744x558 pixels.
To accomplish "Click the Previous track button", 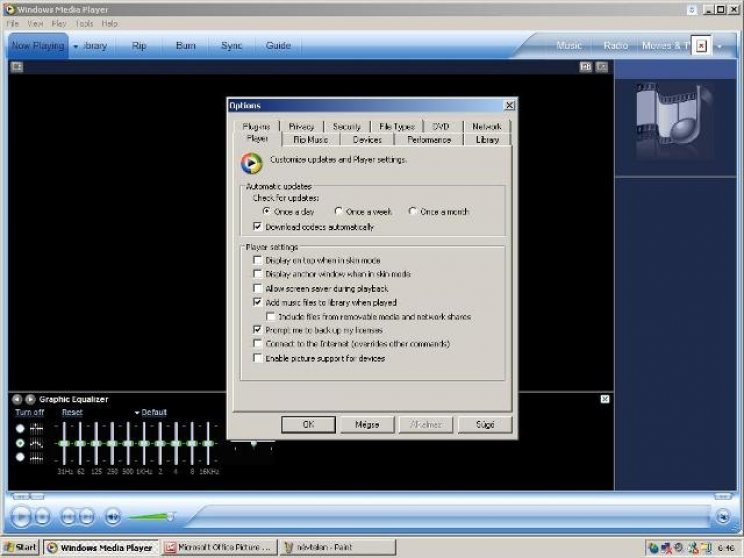I will pyautogui.click(x=68, y=516).
